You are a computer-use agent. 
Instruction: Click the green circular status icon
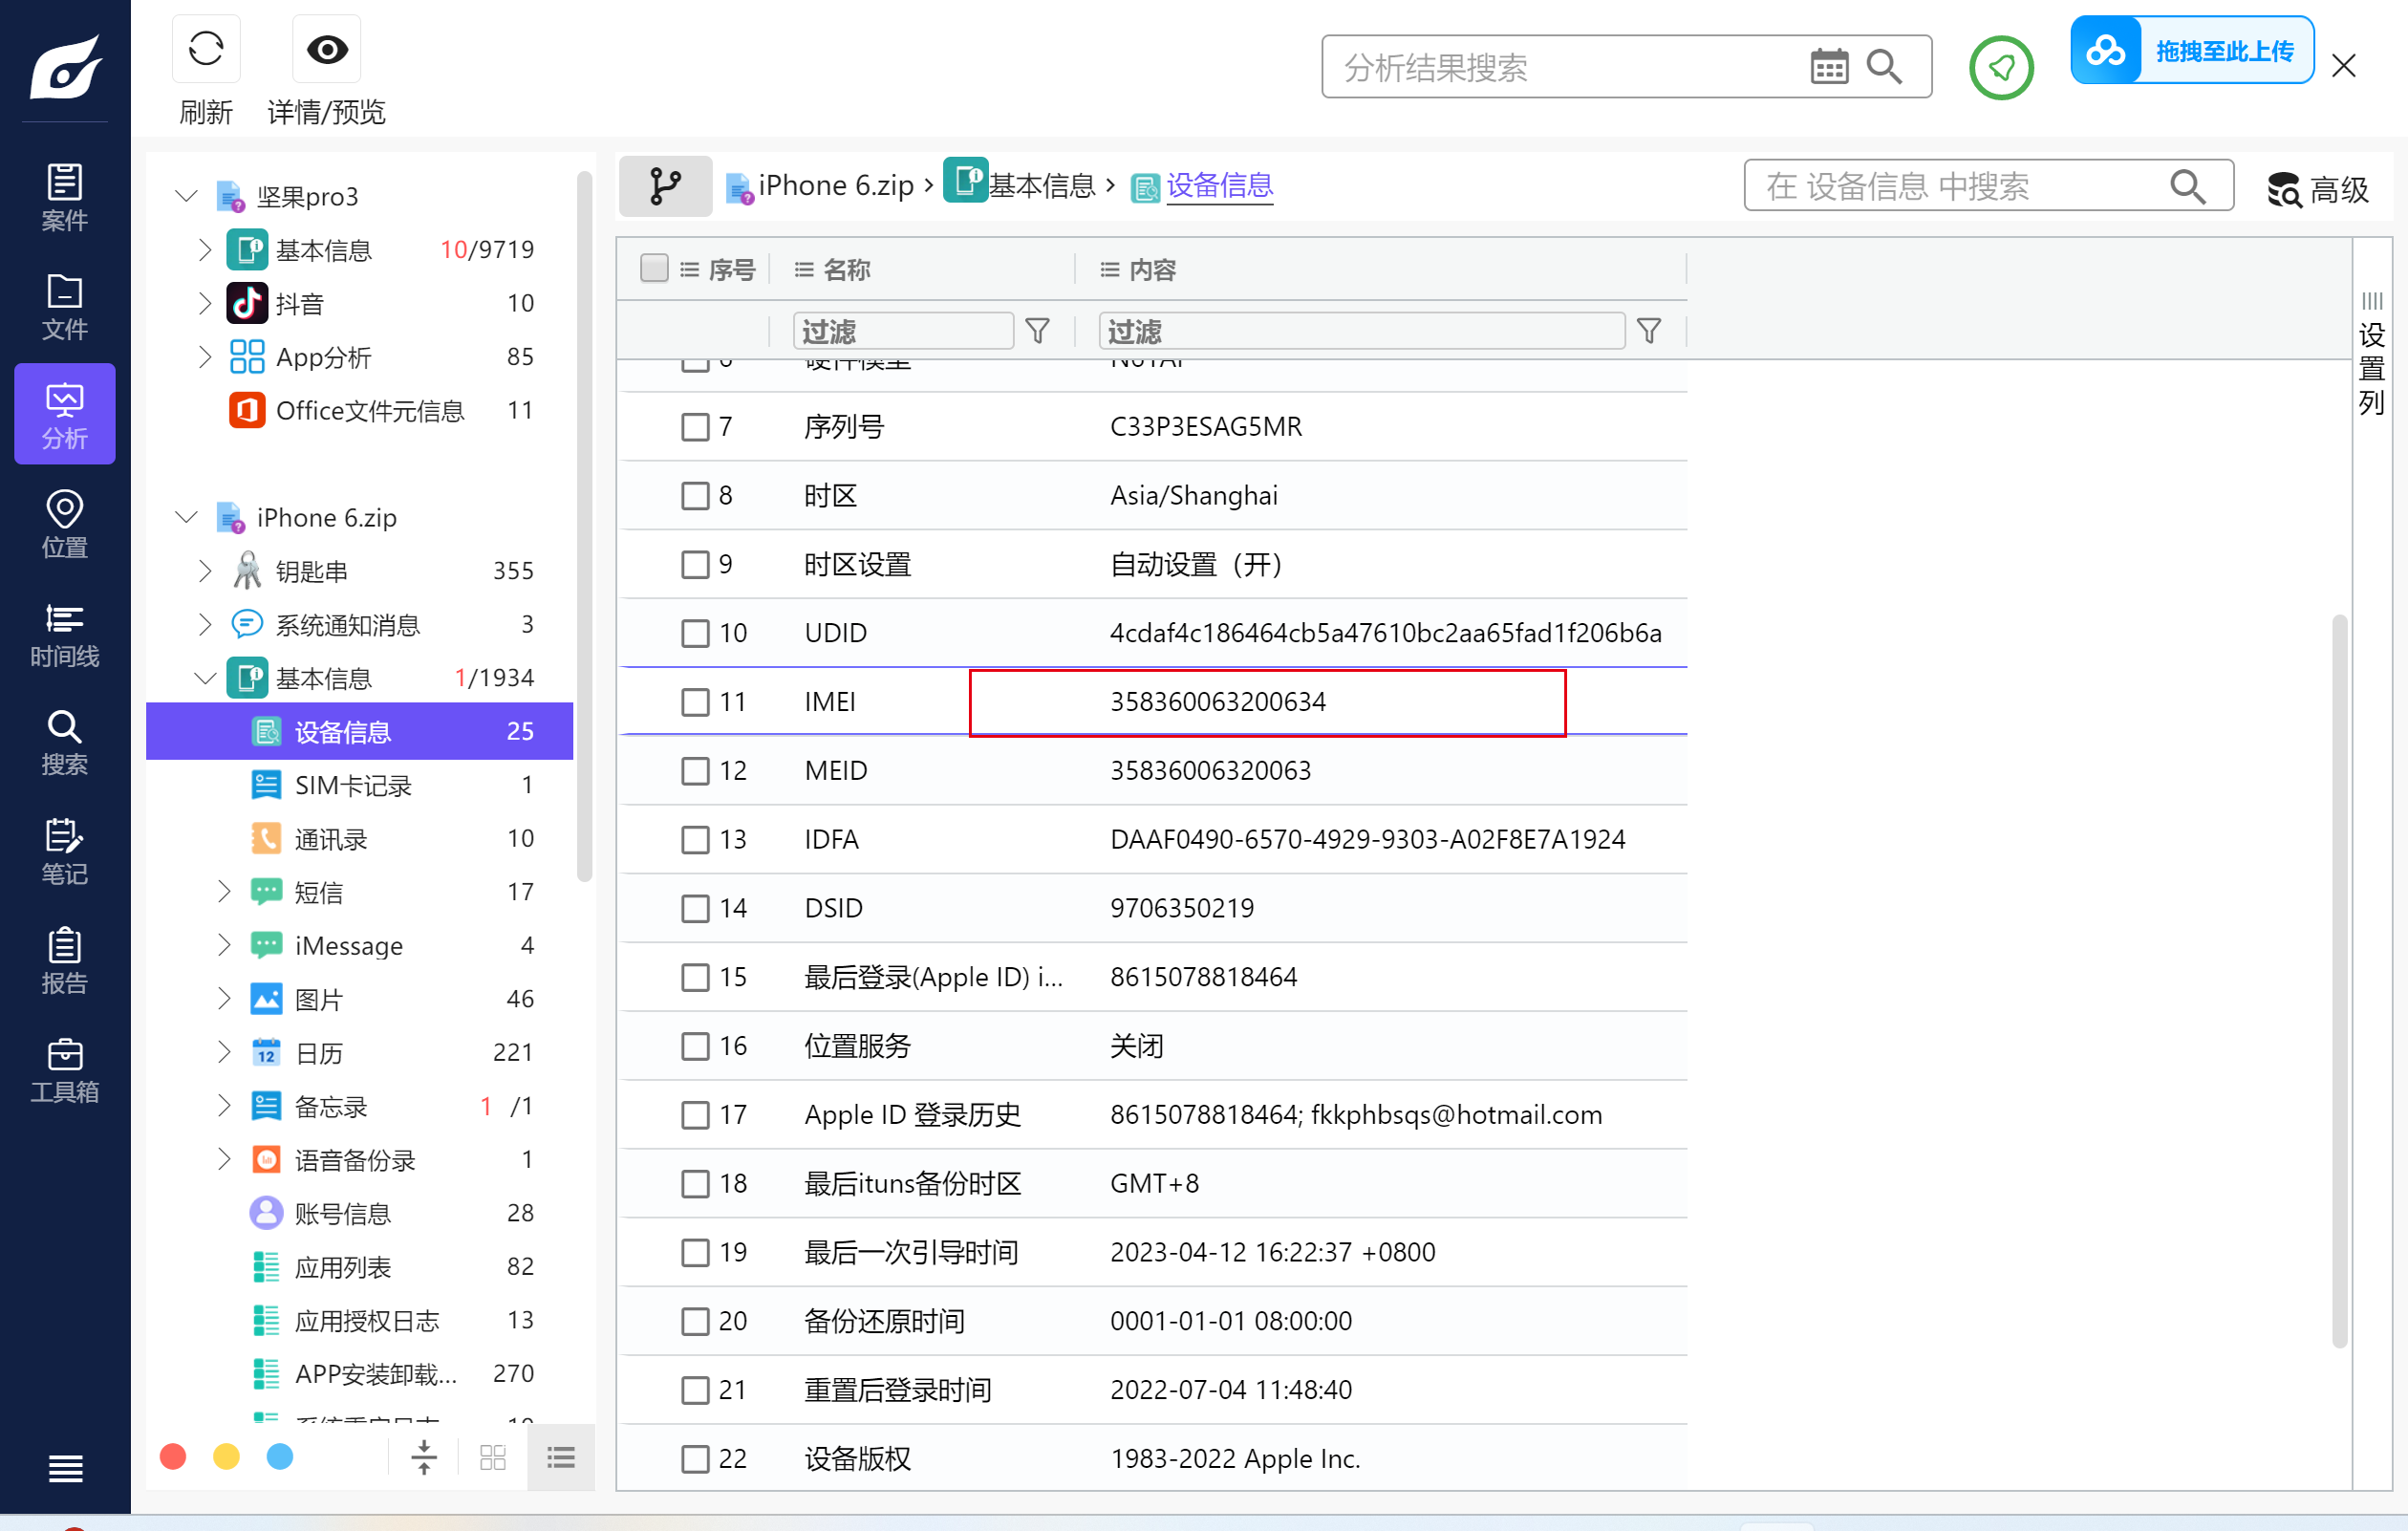2001,67
